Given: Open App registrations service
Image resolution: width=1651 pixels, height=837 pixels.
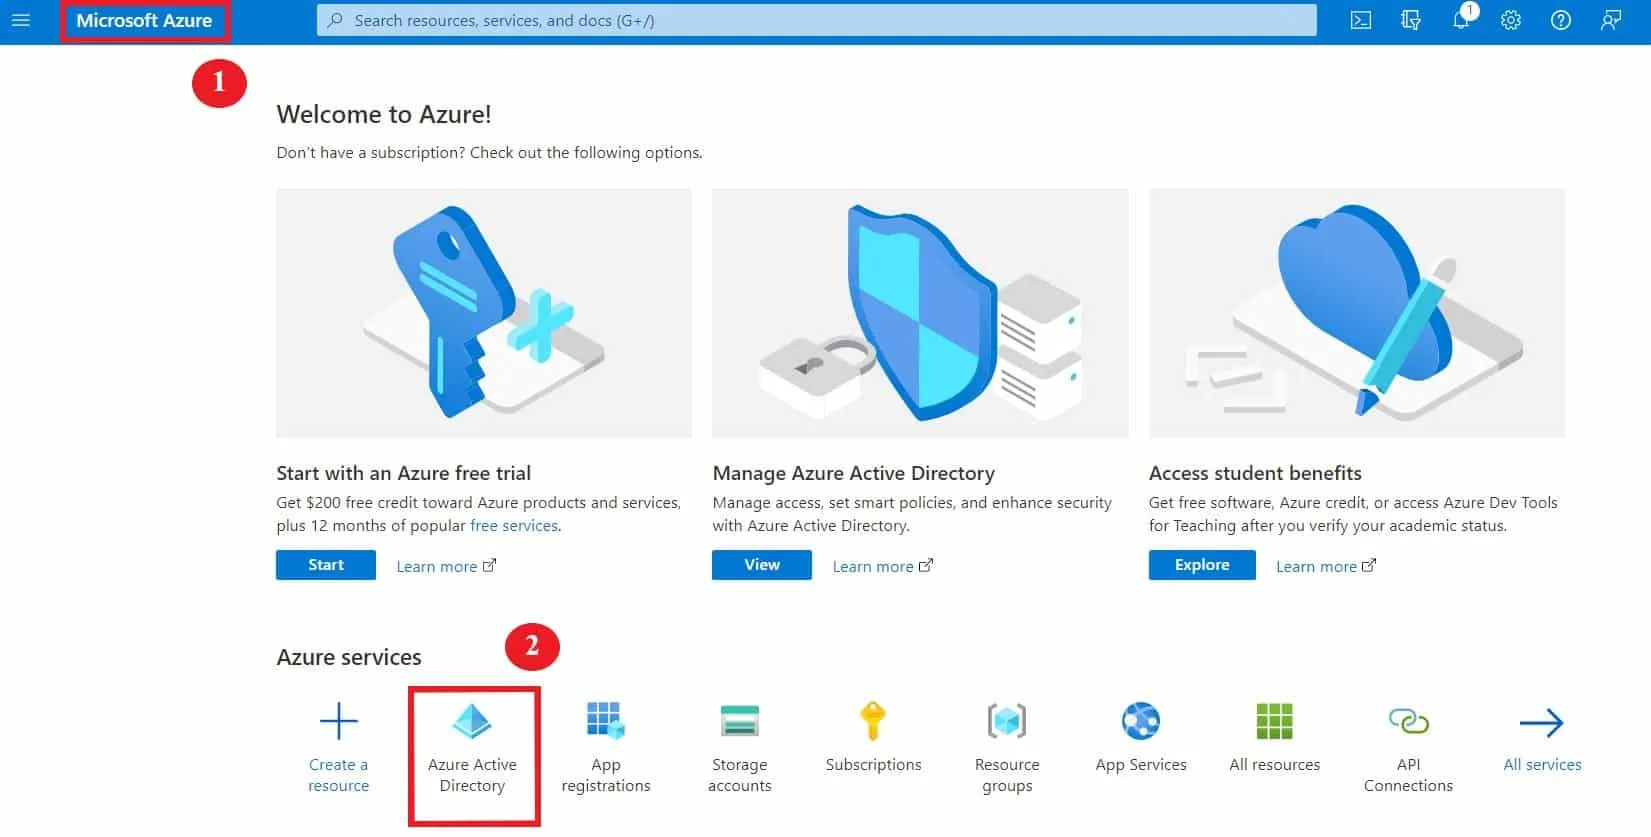Looking at the screenshot, I should tap(606, 722).
